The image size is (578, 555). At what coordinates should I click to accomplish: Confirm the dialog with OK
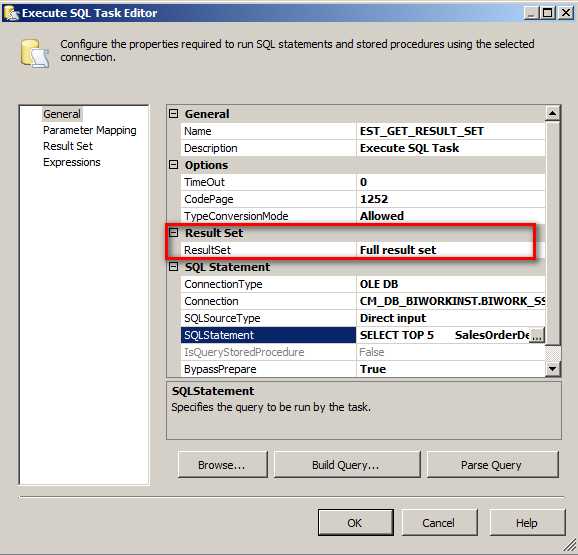click(x=355, y=523)
